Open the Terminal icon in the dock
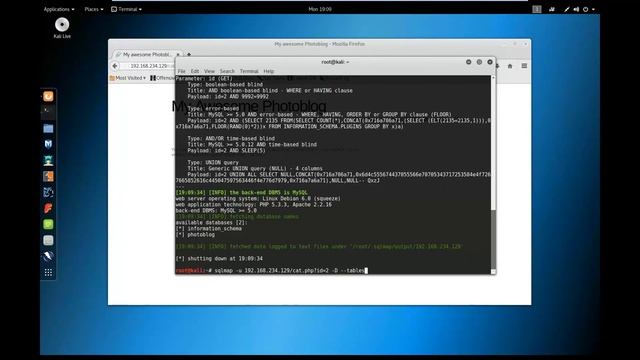The height and width of the screenshot is (360, 640). (48, 111)
